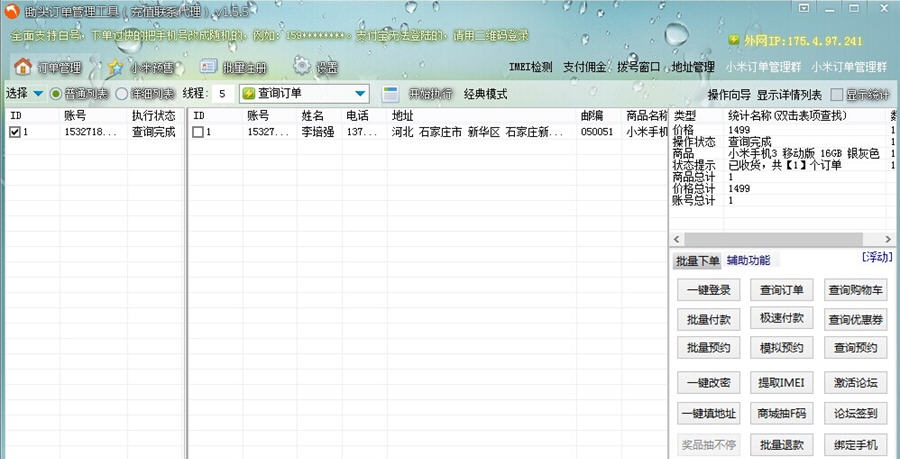
Task: Select 普通列表 radio button
Action: point(79,94)
